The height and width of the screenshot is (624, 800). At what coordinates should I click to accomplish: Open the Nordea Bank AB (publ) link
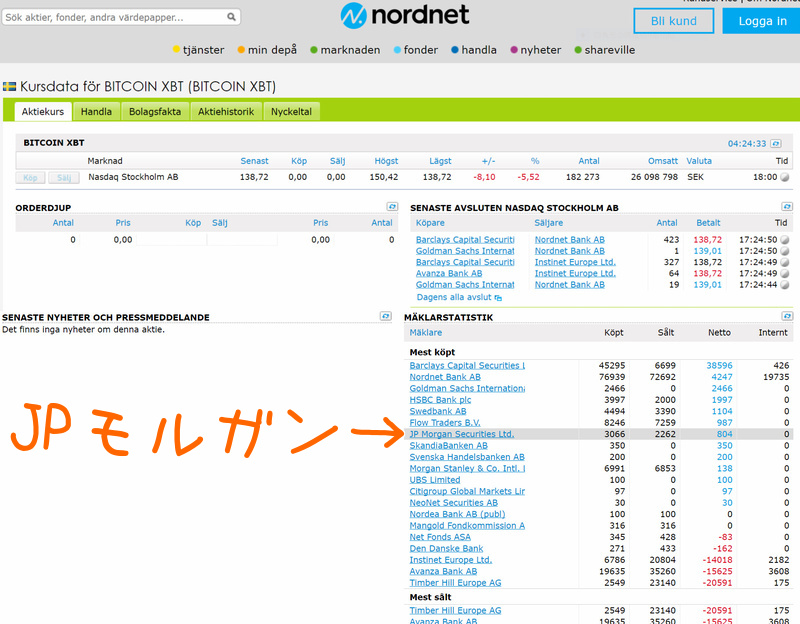pyautogui.click(x=457, y=514)
